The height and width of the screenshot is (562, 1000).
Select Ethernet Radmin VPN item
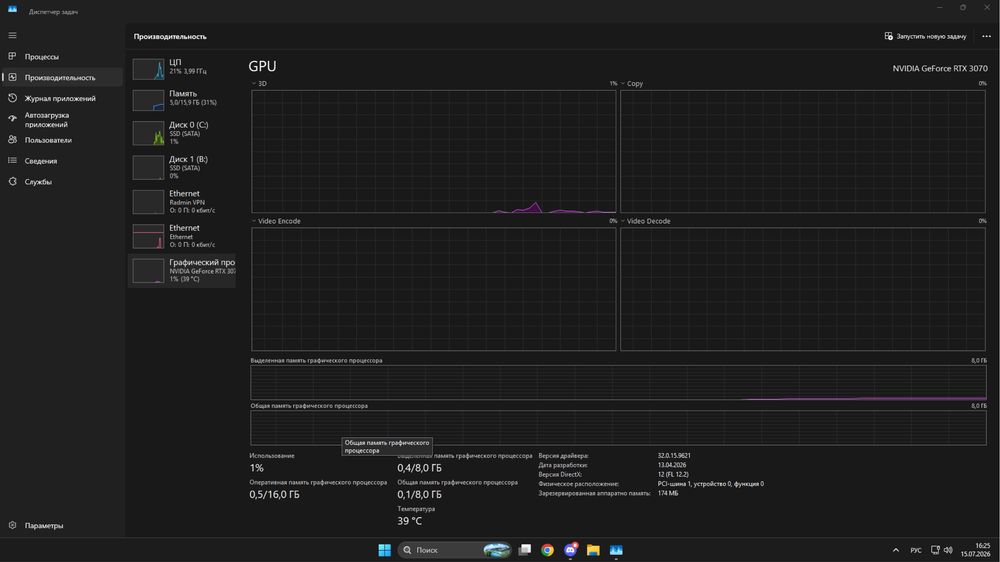point(182,202)
